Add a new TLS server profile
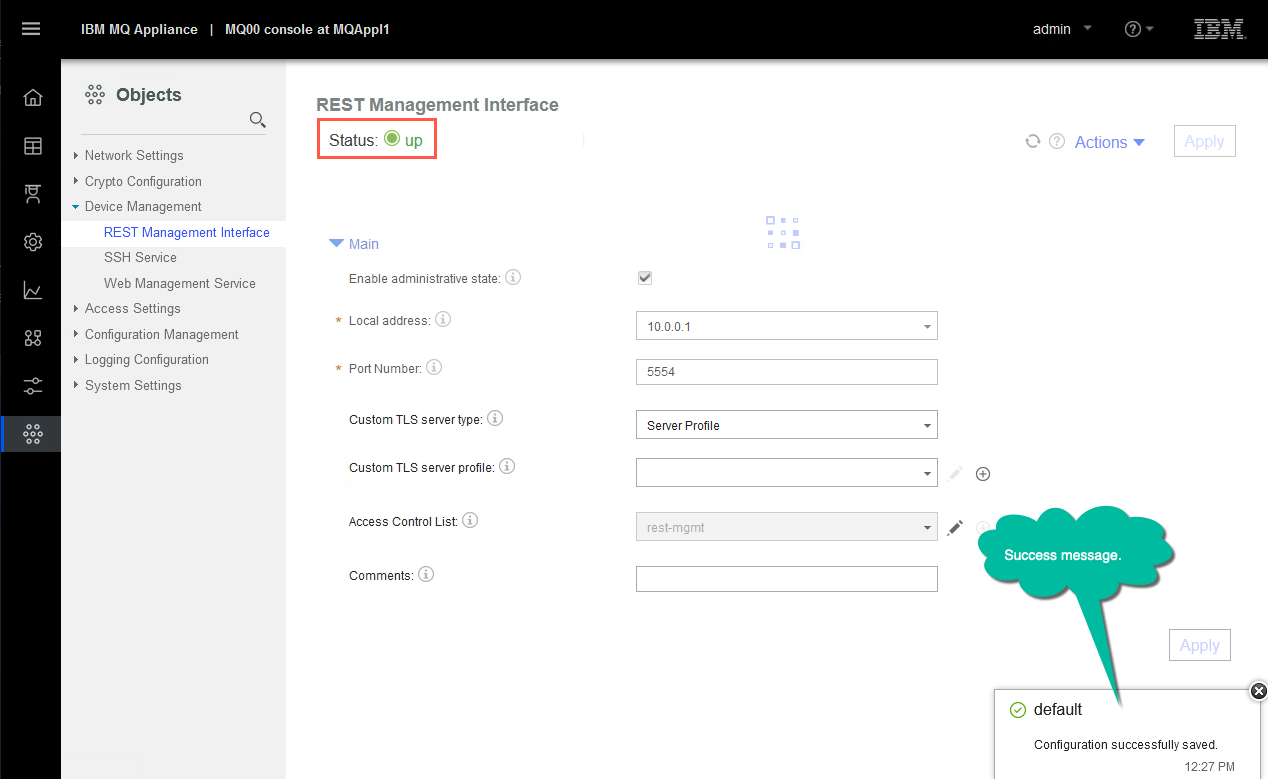 (x=983, y=474)
